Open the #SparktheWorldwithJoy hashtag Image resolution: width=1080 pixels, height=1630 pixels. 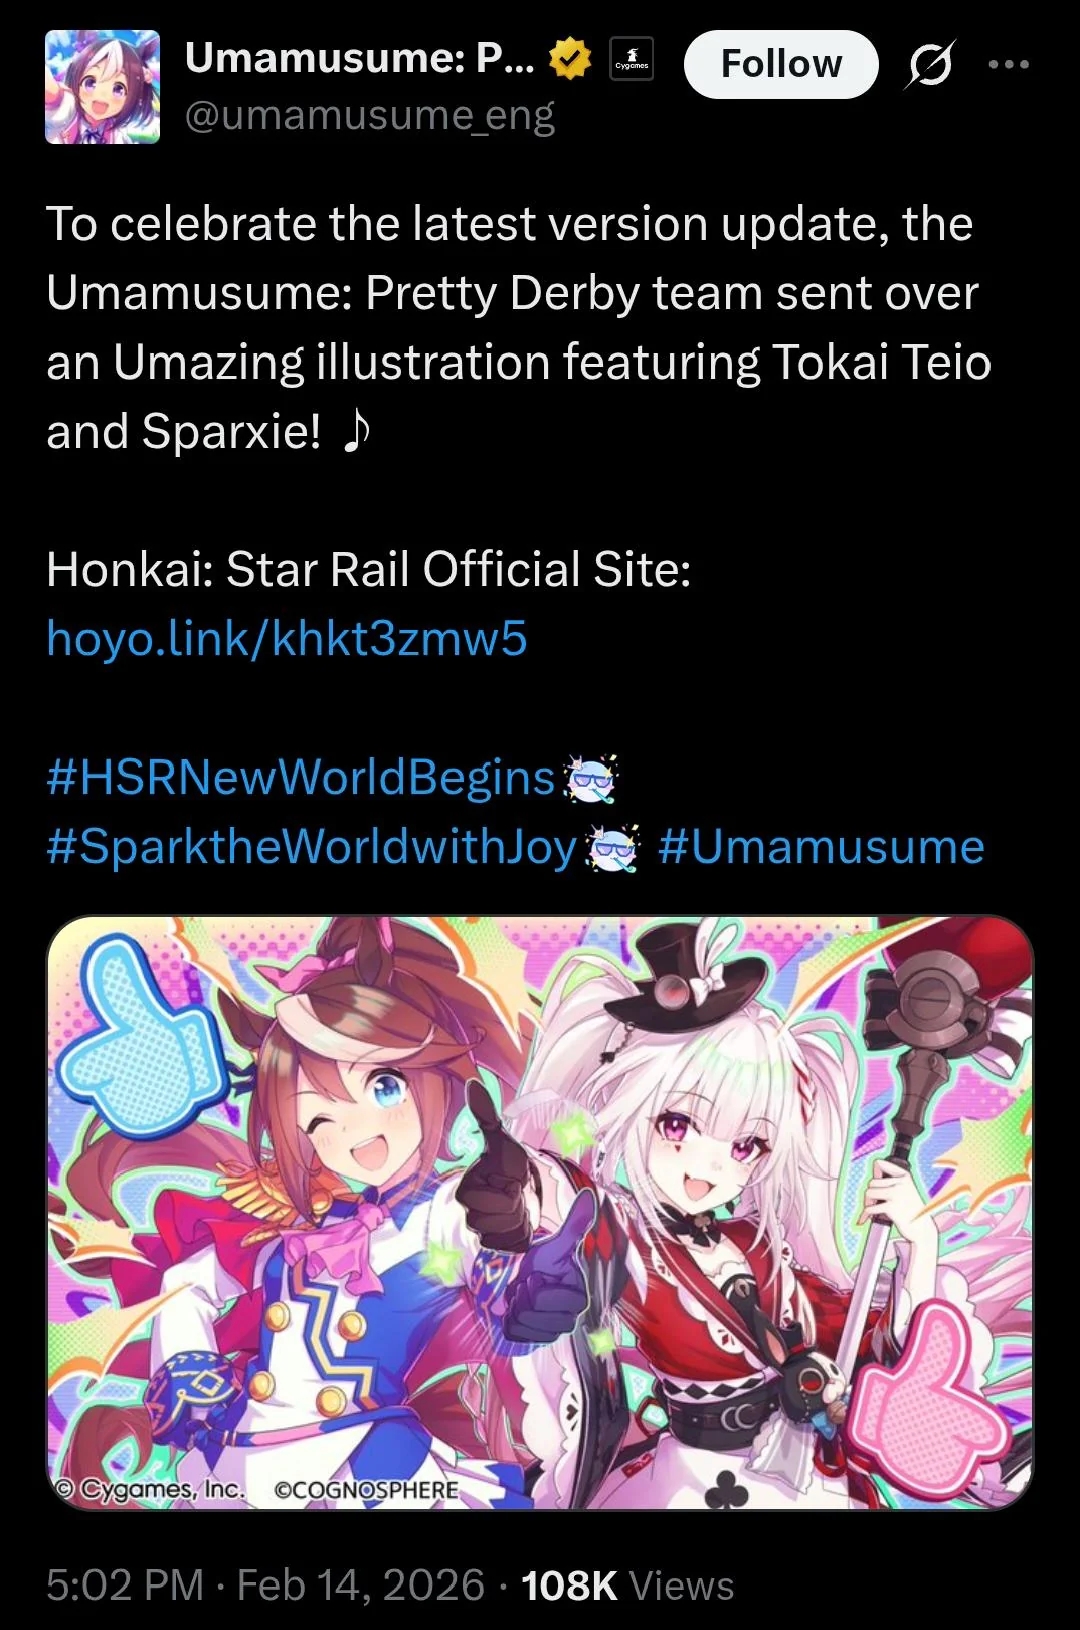pos(312,847)
